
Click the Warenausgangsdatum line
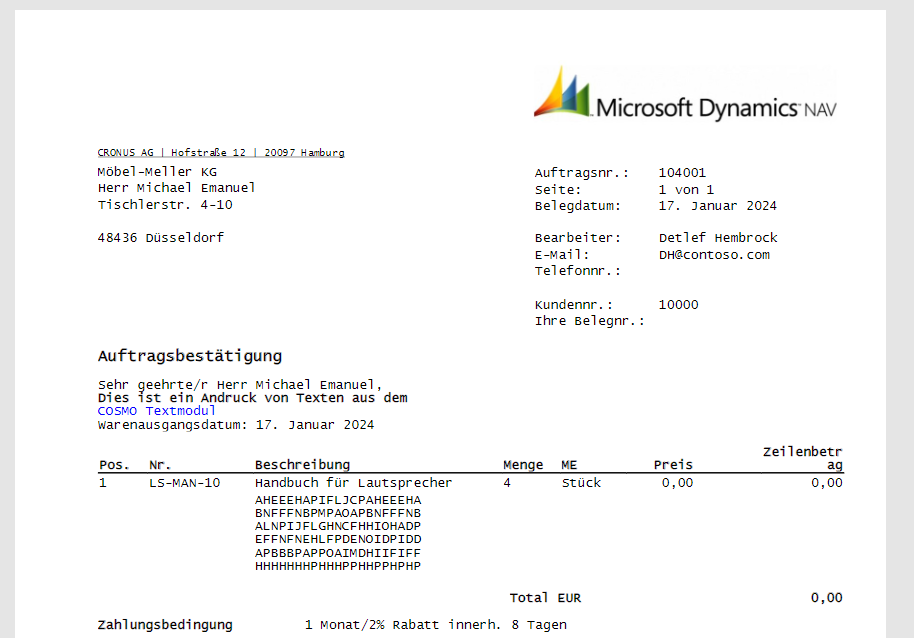coord(236,425)
